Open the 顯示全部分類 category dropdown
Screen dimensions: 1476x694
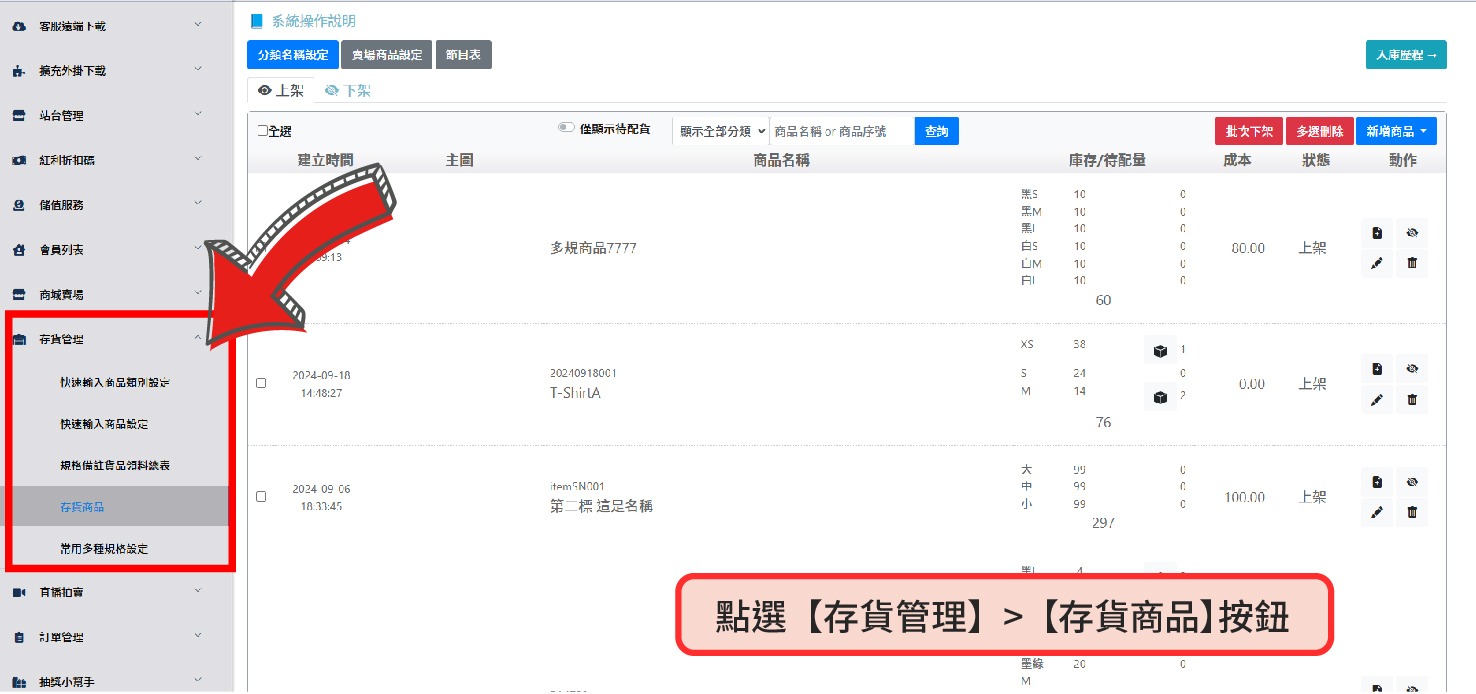pyautogui.click(x=720, y=131)
